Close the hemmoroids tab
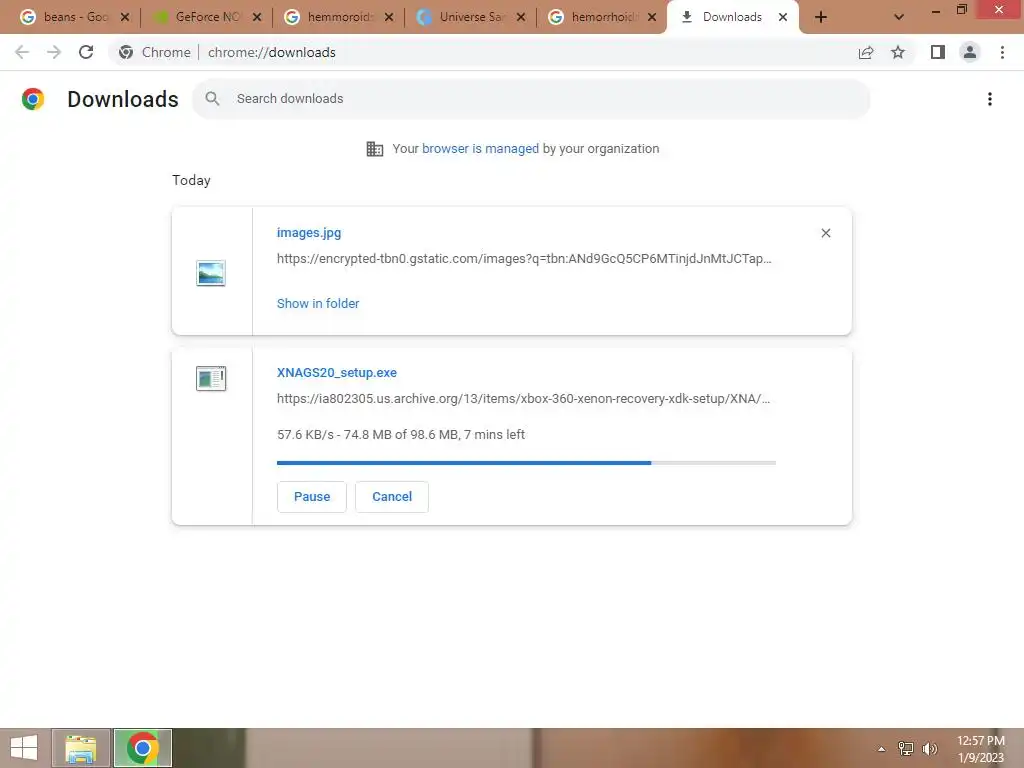The width and height of the screenshot is (1024, 768). coord(389,17)
